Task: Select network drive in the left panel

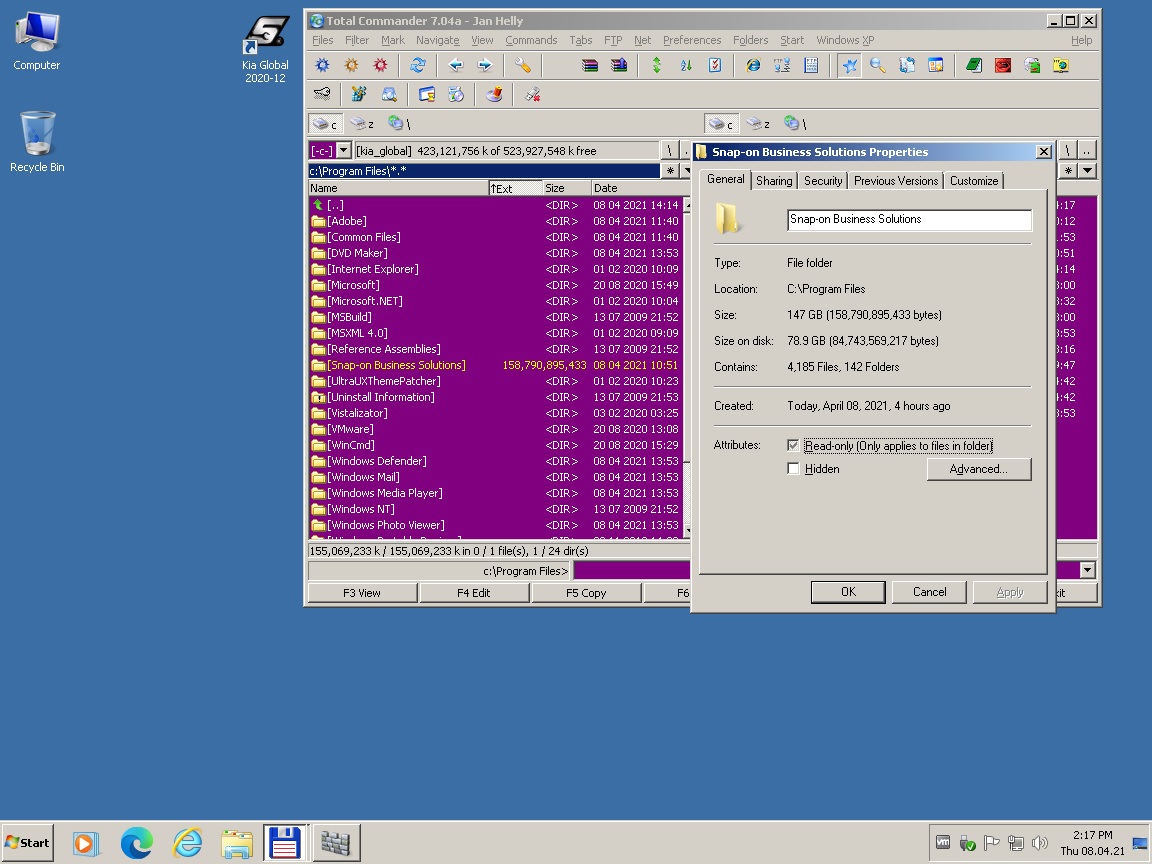Action: (399, 123)
